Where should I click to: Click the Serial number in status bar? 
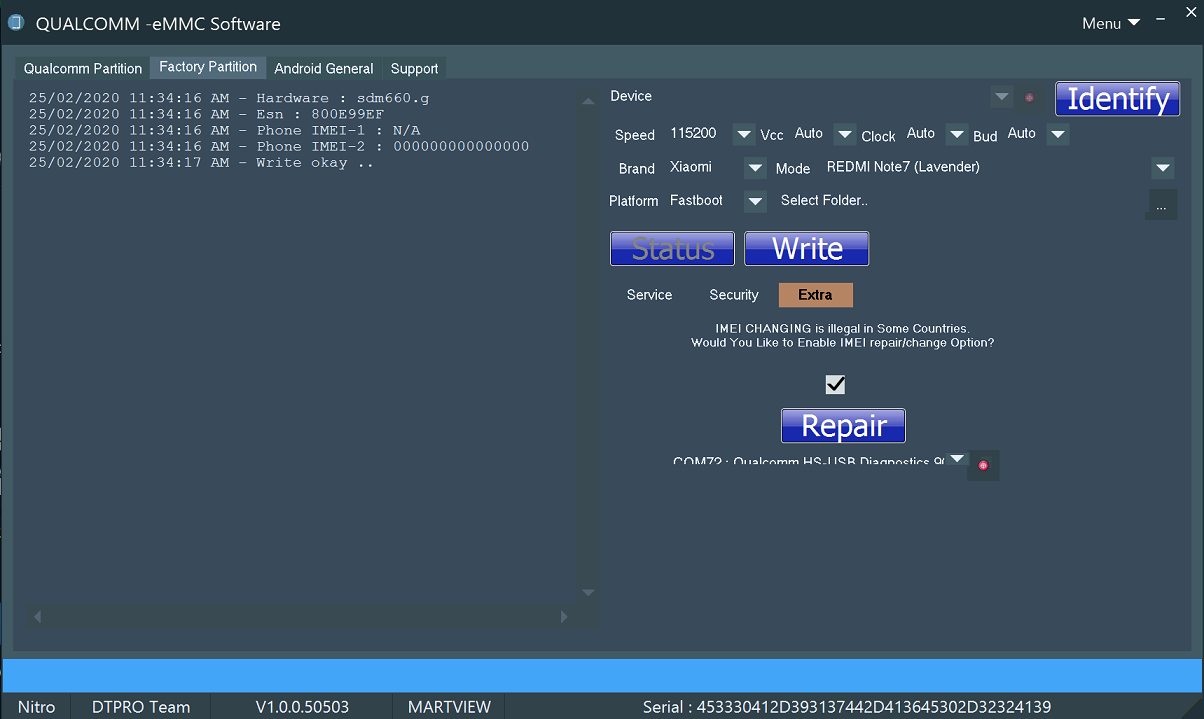click(x=847, y=707)
